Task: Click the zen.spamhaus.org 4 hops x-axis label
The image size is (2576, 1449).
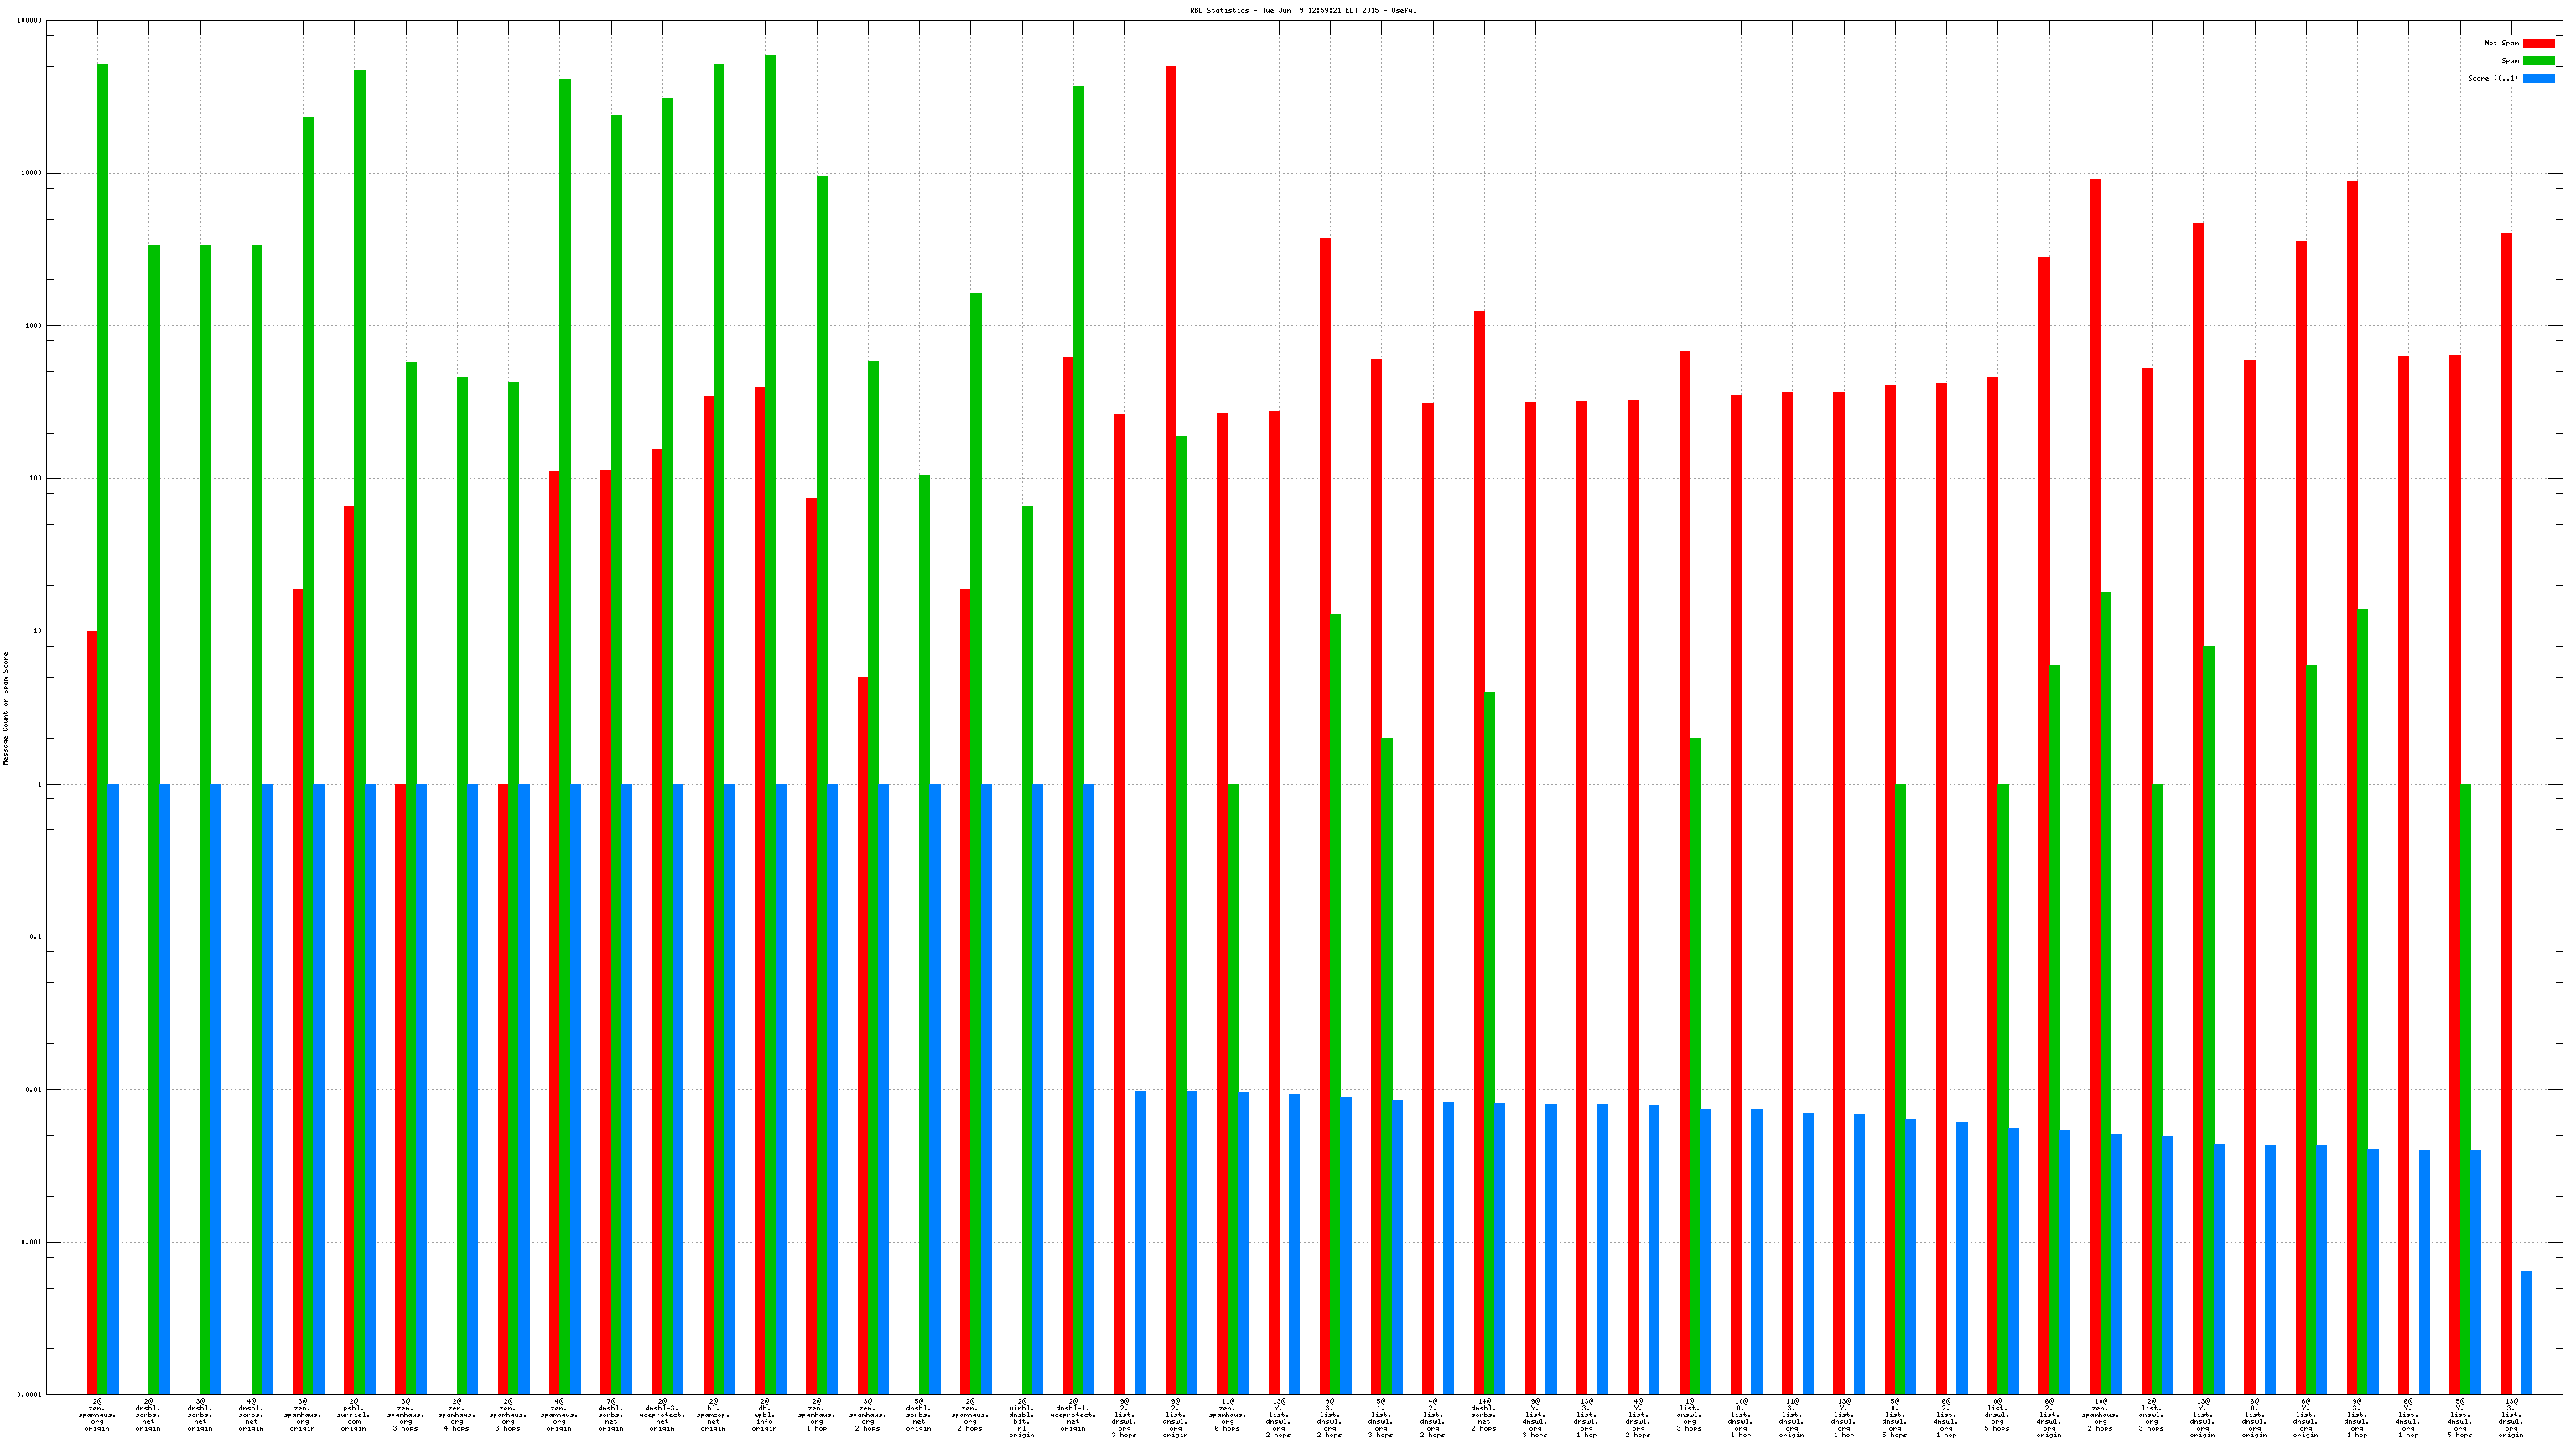Action: 457,1415
